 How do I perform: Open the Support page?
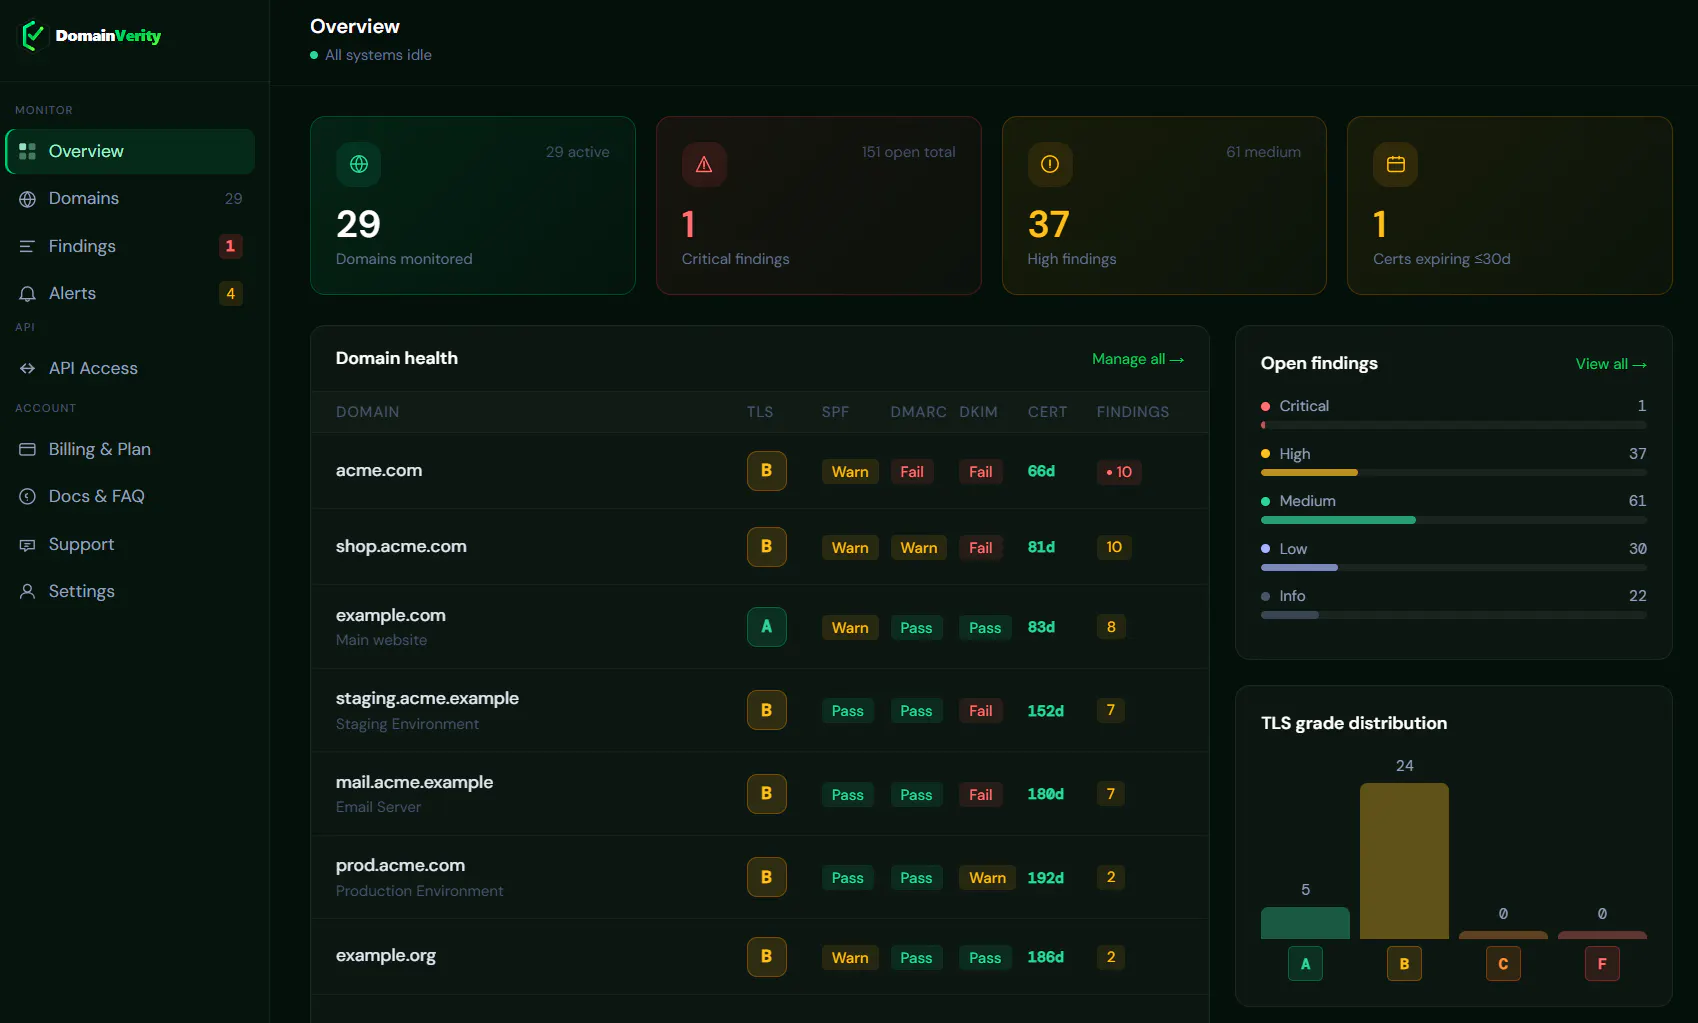[x=130, y=545]
